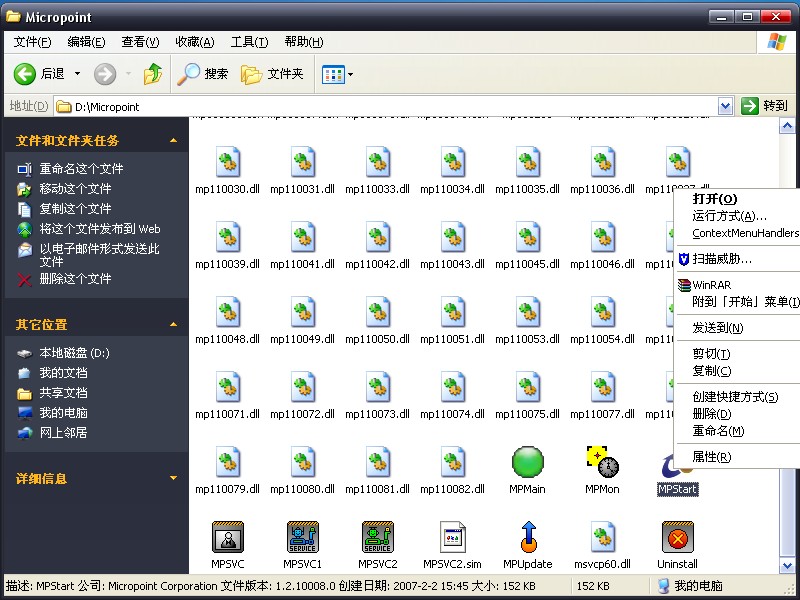The height and width of the screenshot is (600, 800).
Task: Choose 运行方式(A)... from context menu
Action: coord(729,216)
